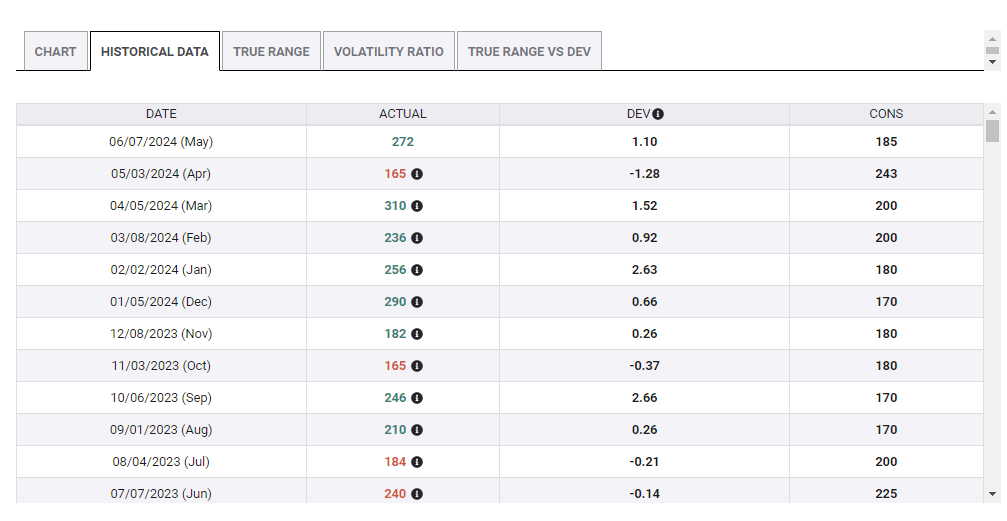
Task: Click info icon beside June's 240 value
Action: 417,494
